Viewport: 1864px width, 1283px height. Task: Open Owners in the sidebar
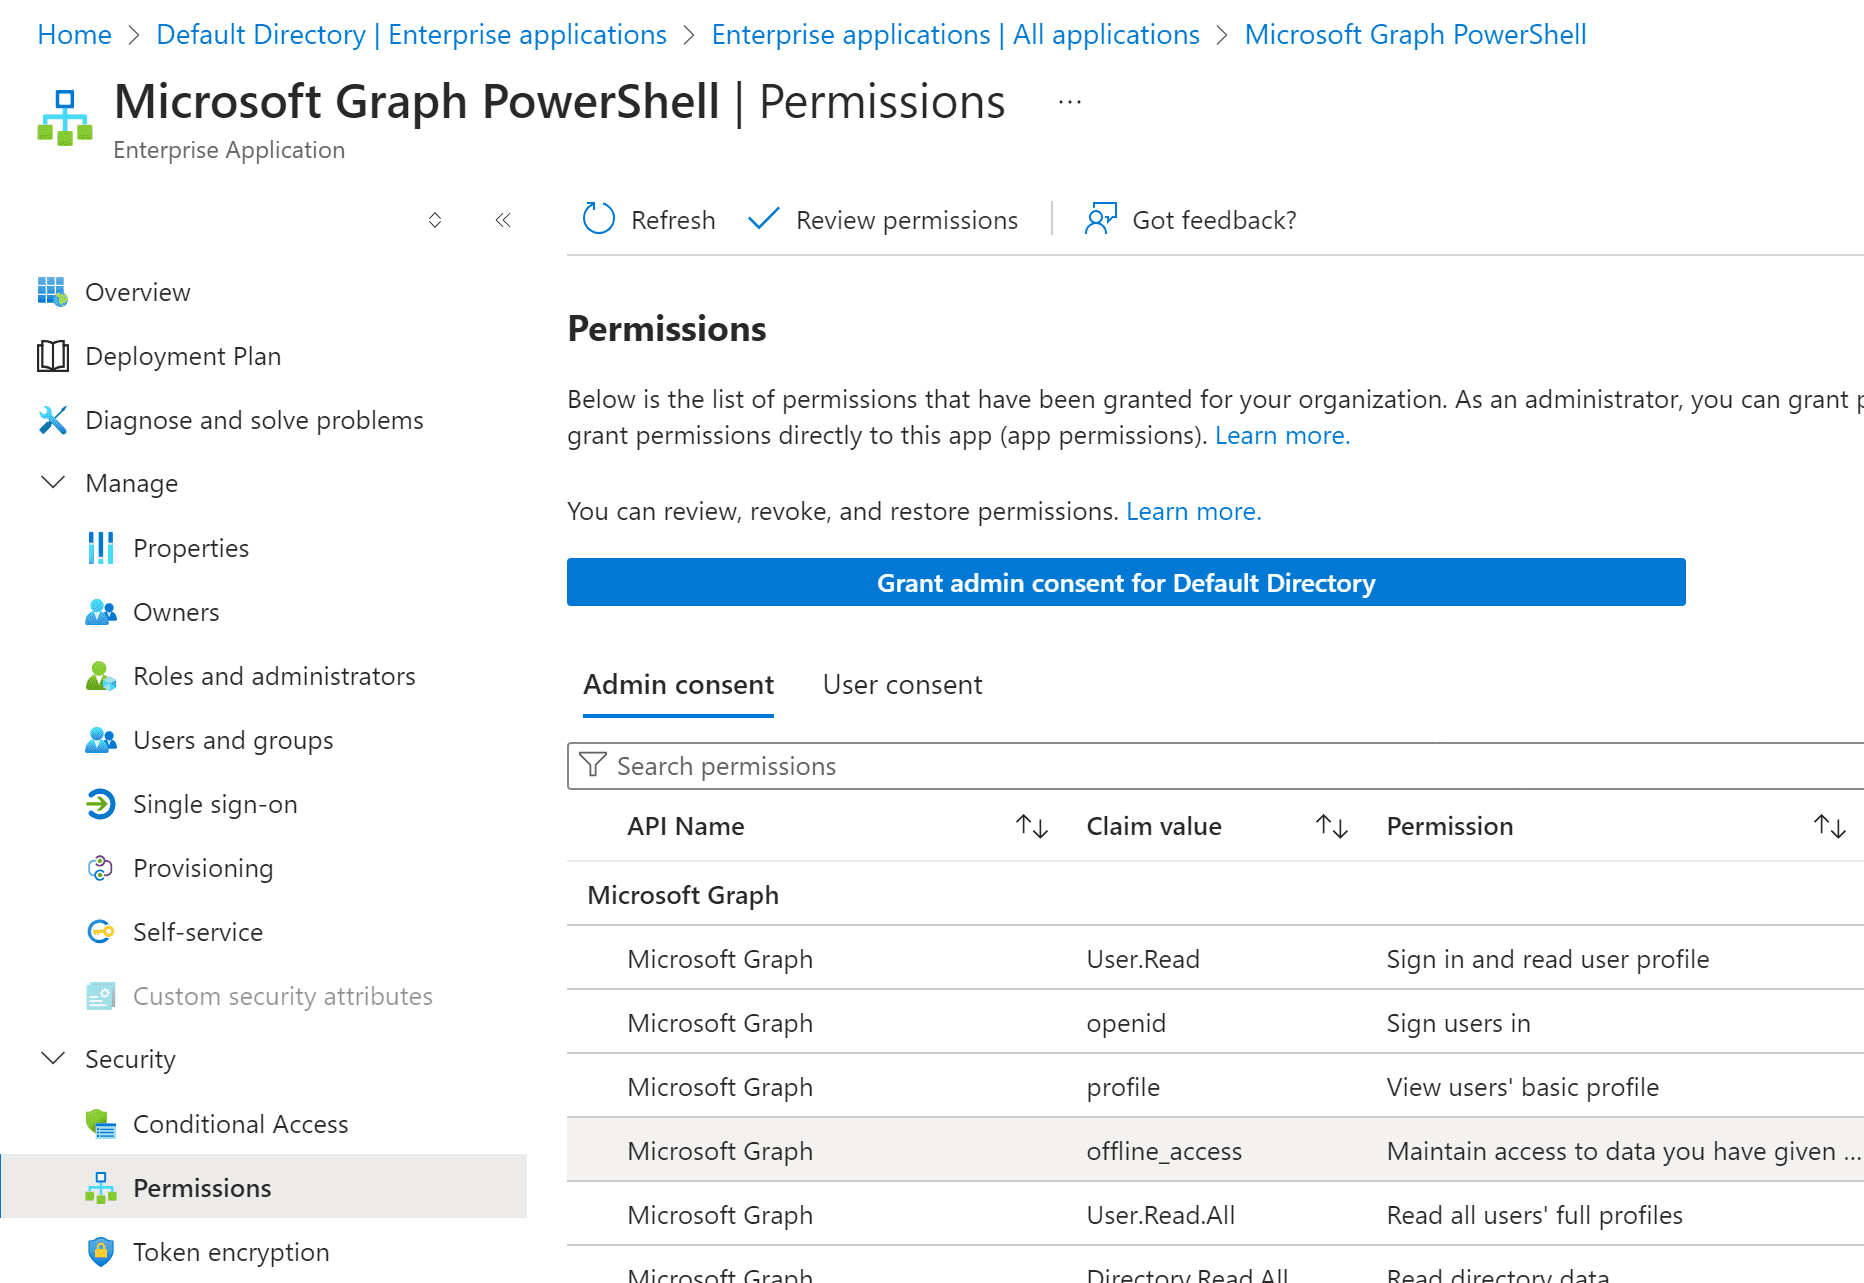coord(176,612)
